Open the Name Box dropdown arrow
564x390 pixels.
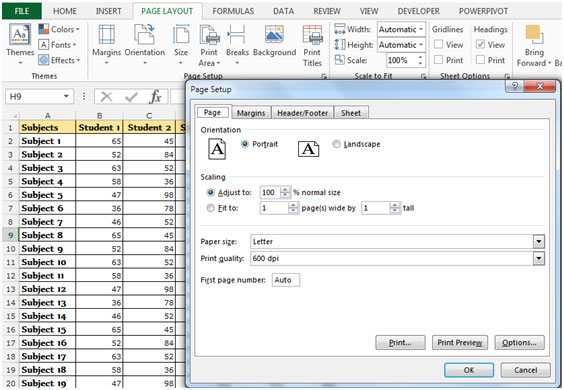[66, 96]
